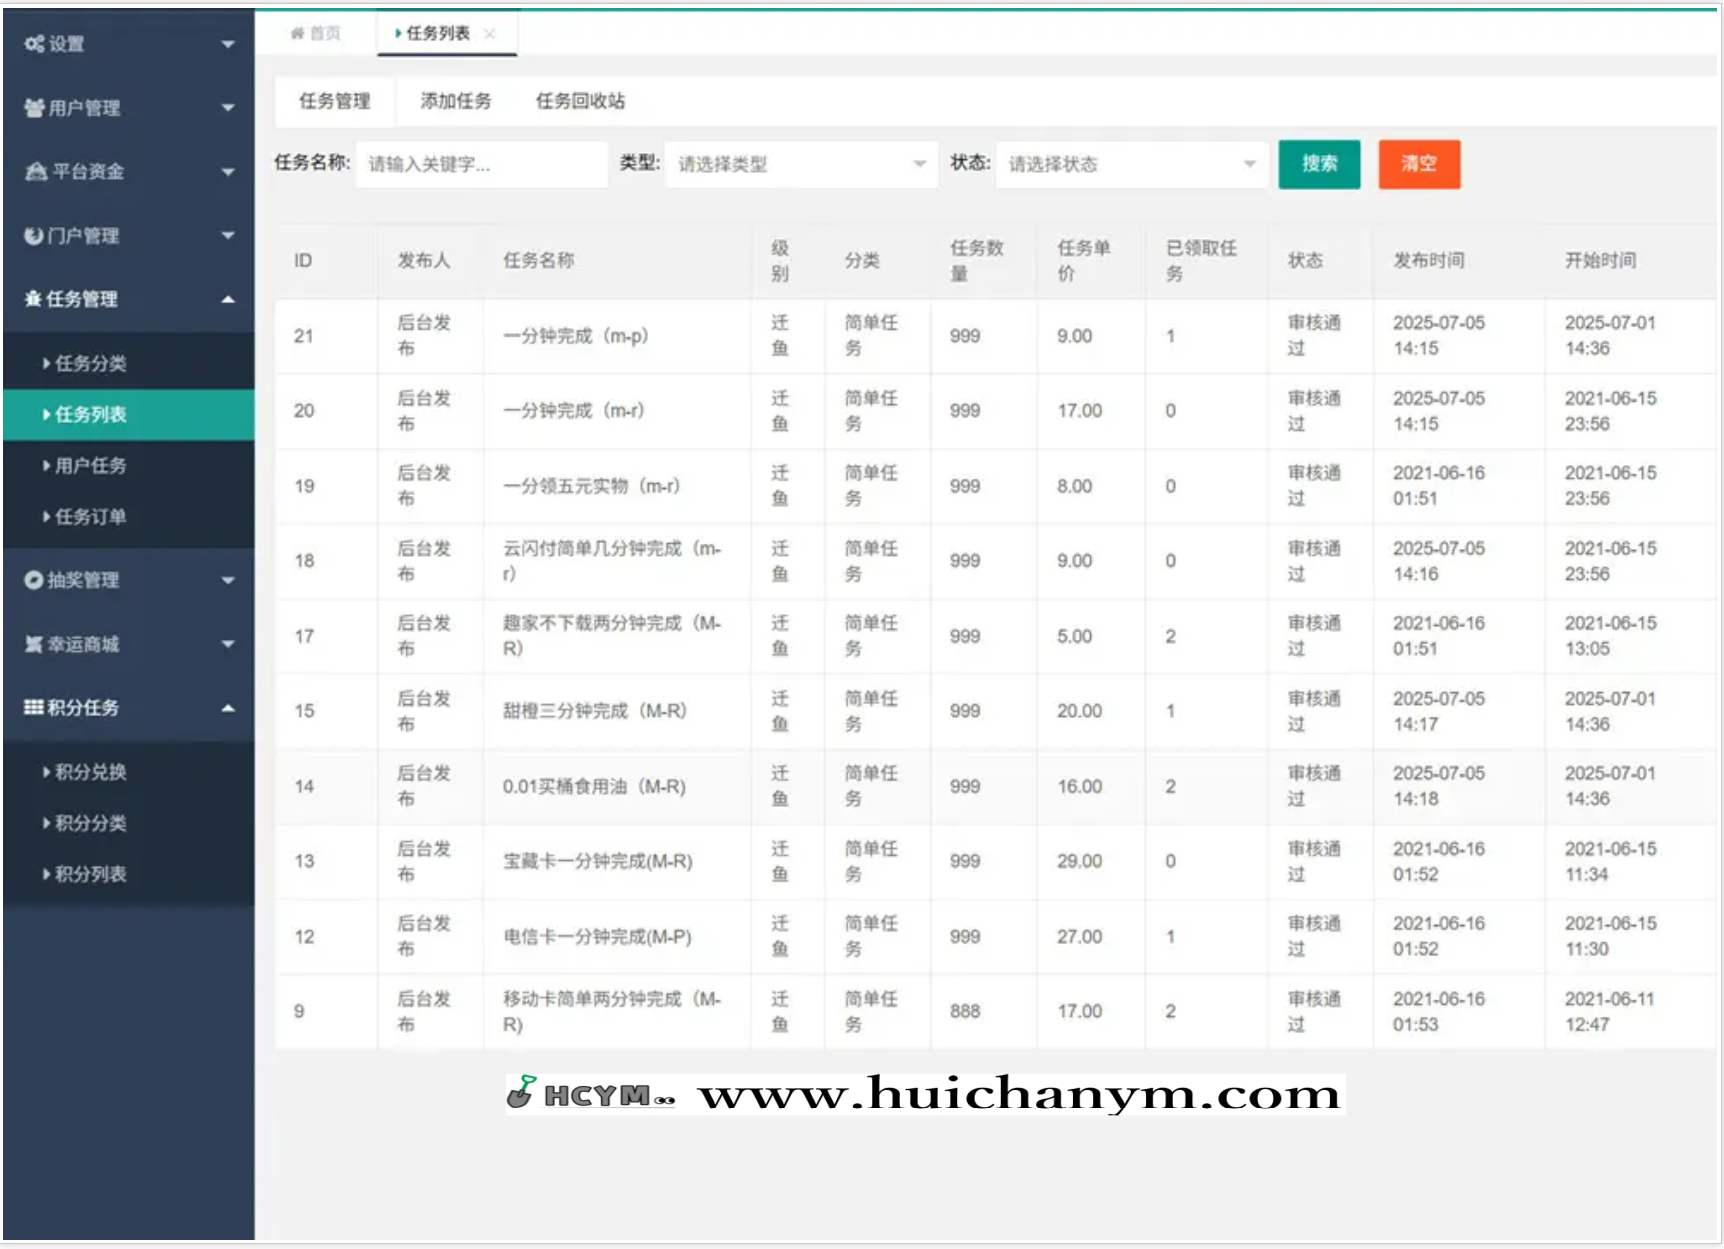
Task: Click task name 宝藏卡一分钟完成(M-R)
Action: (598, 862)
